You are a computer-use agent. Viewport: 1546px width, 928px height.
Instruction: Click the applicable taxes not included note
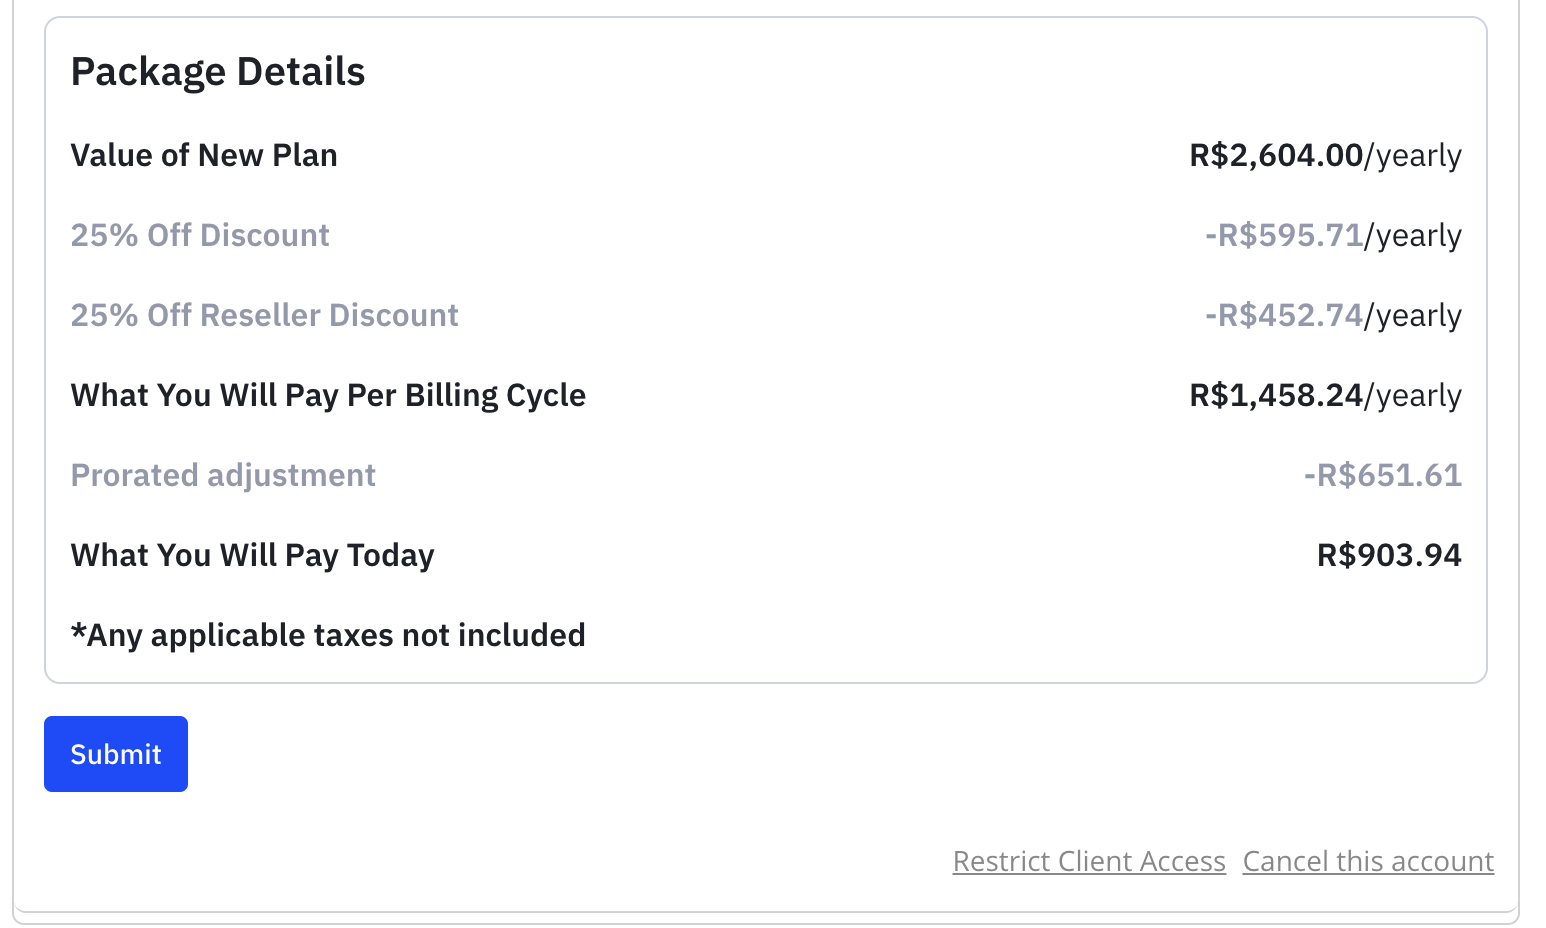tap(328, 635)
